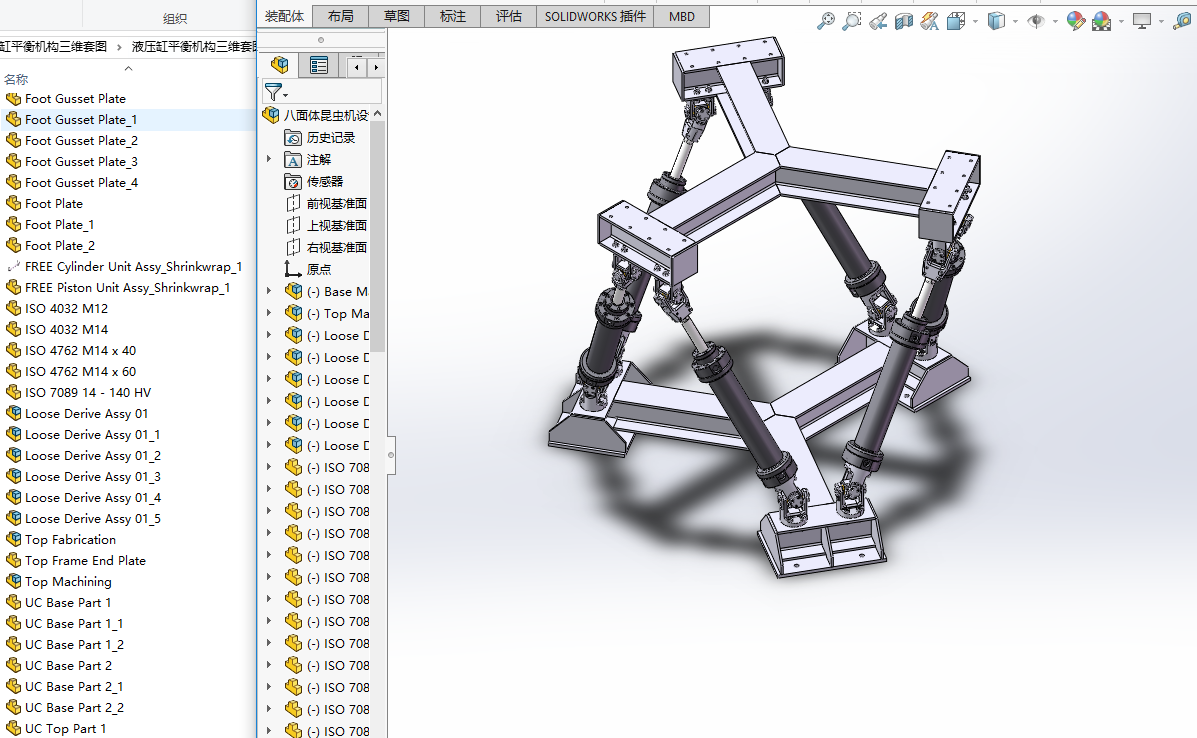Image resolution: width=1197 pixels, height=738 pixels.
Task: Select the Top Fabrication file in list
Action: pyautogui.click(x=70, y=540)
